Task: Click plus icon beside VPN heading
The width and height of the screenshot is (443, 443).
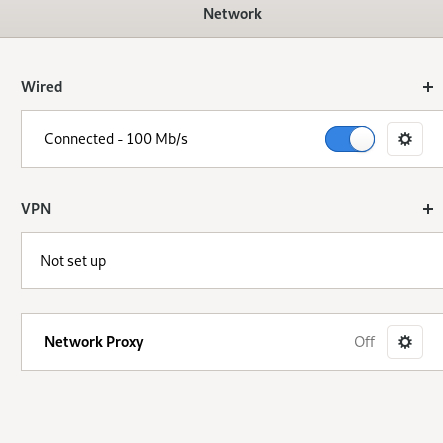Action: click(428, 209)
